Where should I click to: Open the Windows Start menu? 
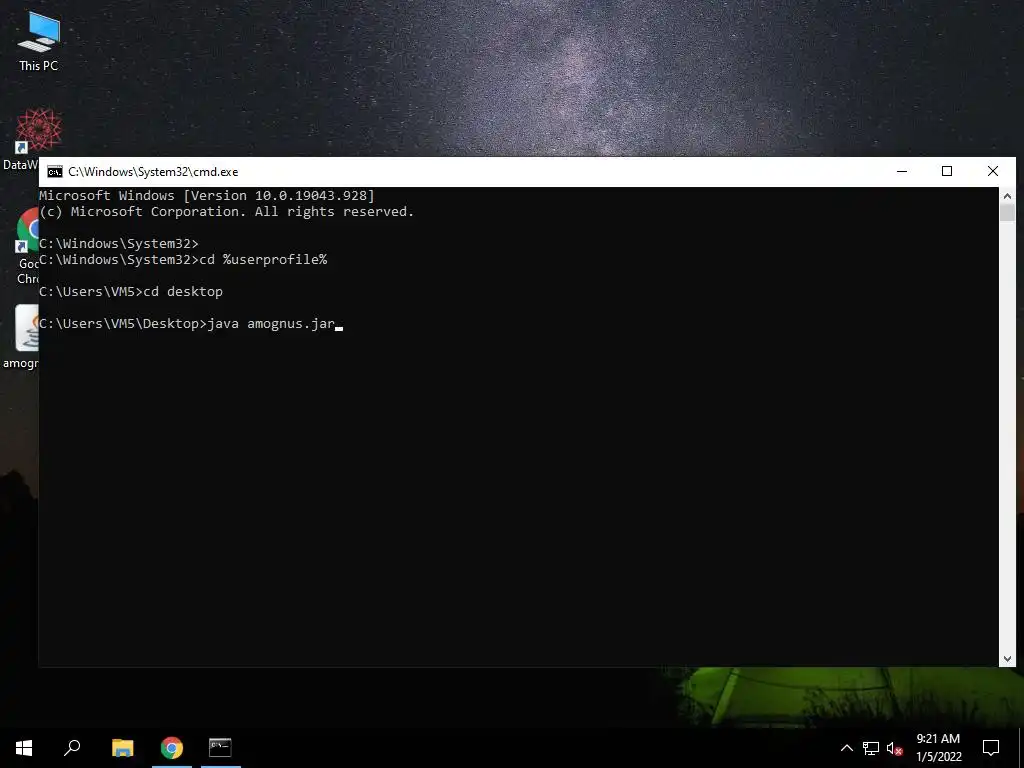pyautogui.click(x=24, y=748)
